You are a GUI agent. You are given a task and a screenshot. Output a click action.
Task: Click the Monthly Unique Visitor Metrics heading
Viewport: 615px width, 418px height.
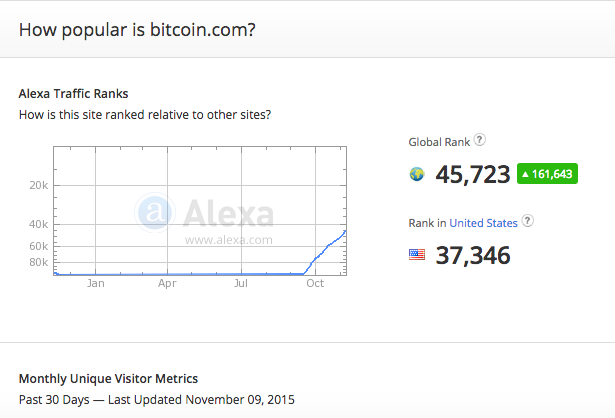(x=108, y=379)
